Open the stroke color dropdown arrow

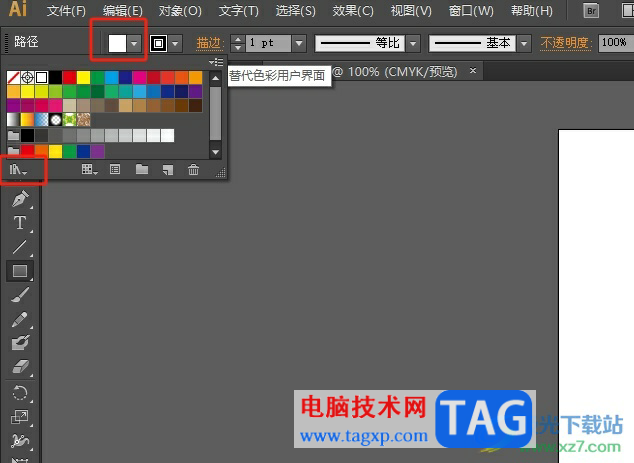tap(175, 43)
